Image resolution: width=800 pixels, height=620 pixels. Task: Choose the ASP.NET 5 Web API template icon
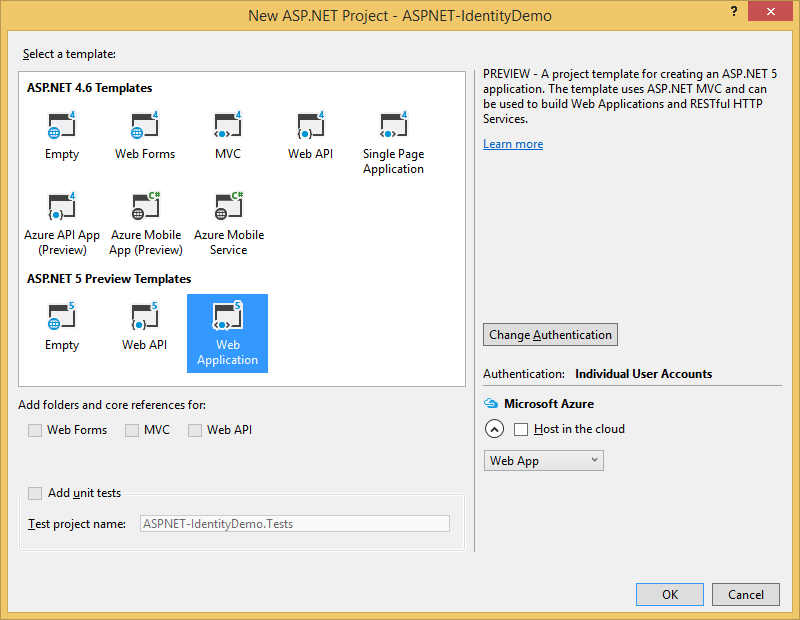point(144,316)
